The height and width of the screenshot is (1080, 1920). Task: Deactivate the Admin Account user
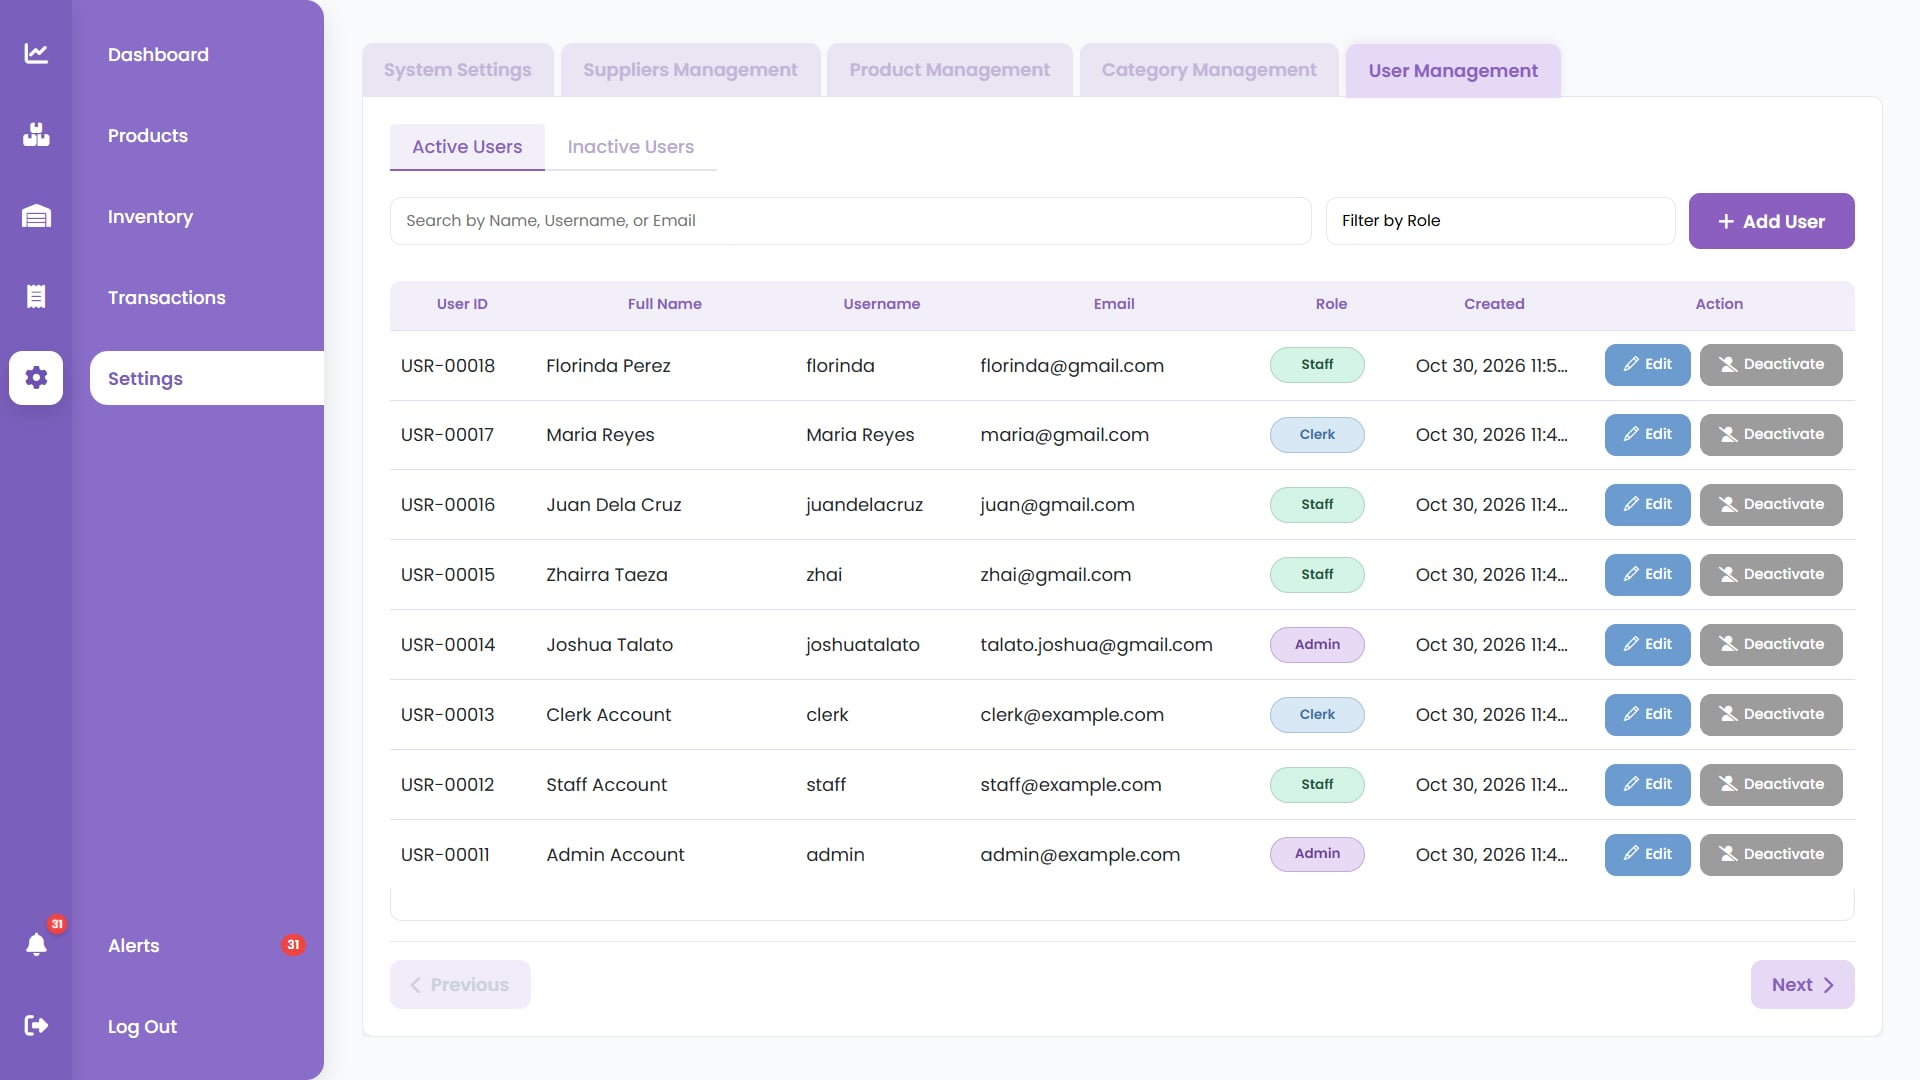[1771, 855]
